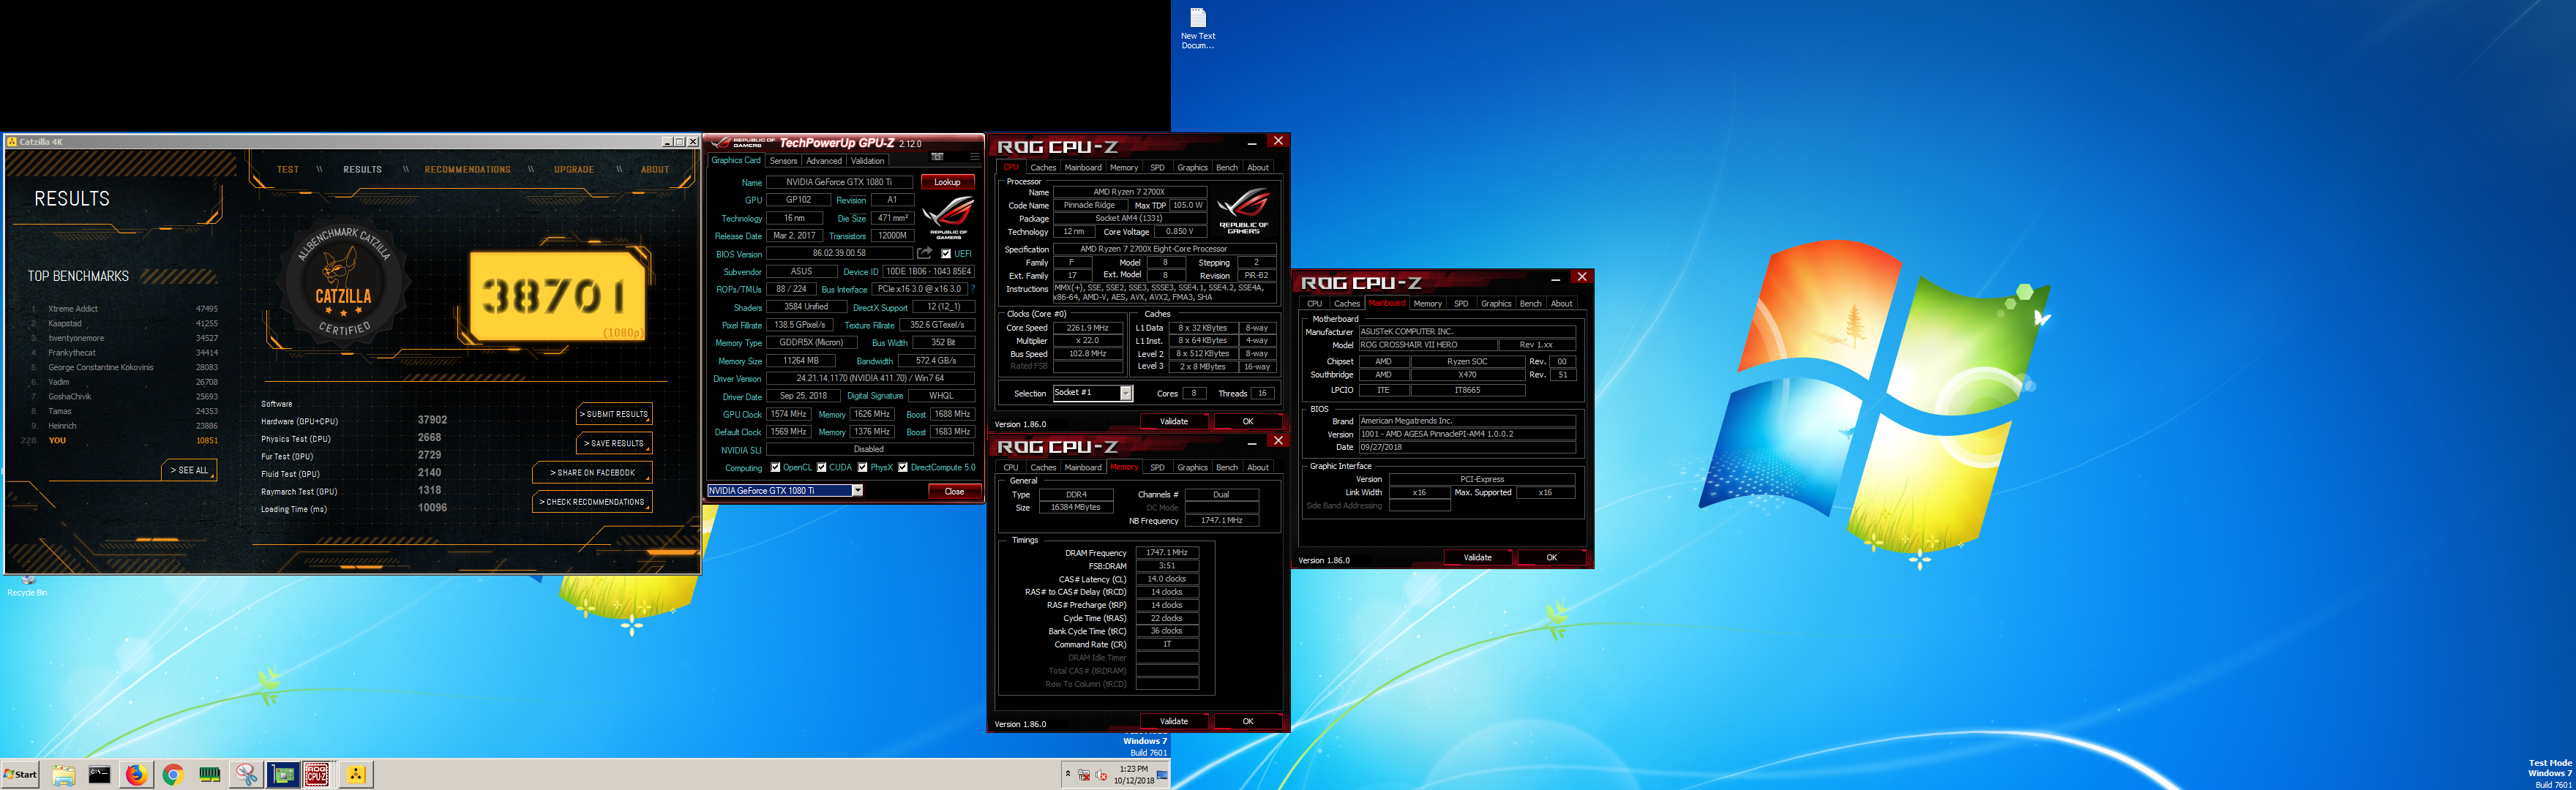This screenshot has width=2576, height=790.
Task: Select 'YOU' row in the benchmarks list
Action: [x=122, y=441]
